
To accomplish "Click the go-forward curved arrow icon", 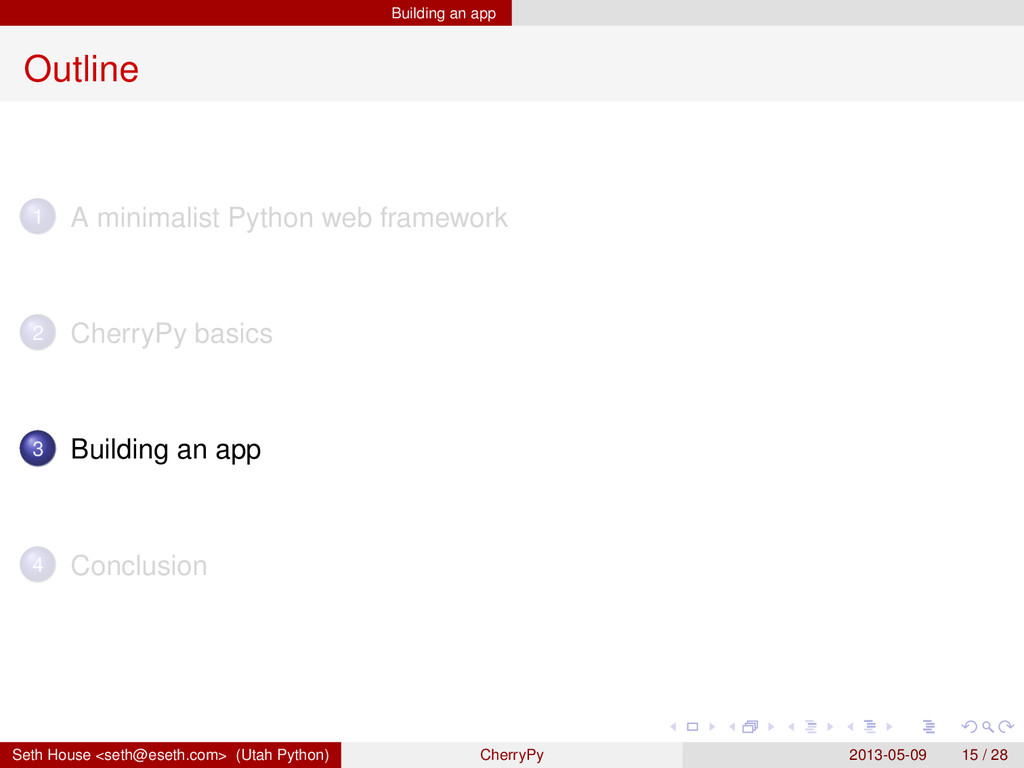I will tap(1006, 727).
